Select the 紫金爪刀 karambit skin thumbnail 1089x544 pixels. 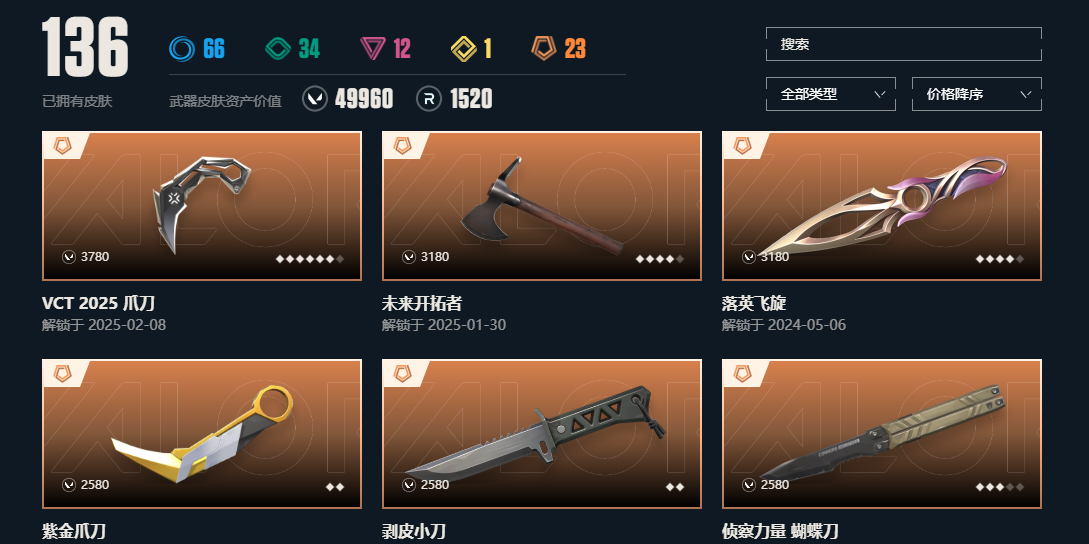coord(202,434)
